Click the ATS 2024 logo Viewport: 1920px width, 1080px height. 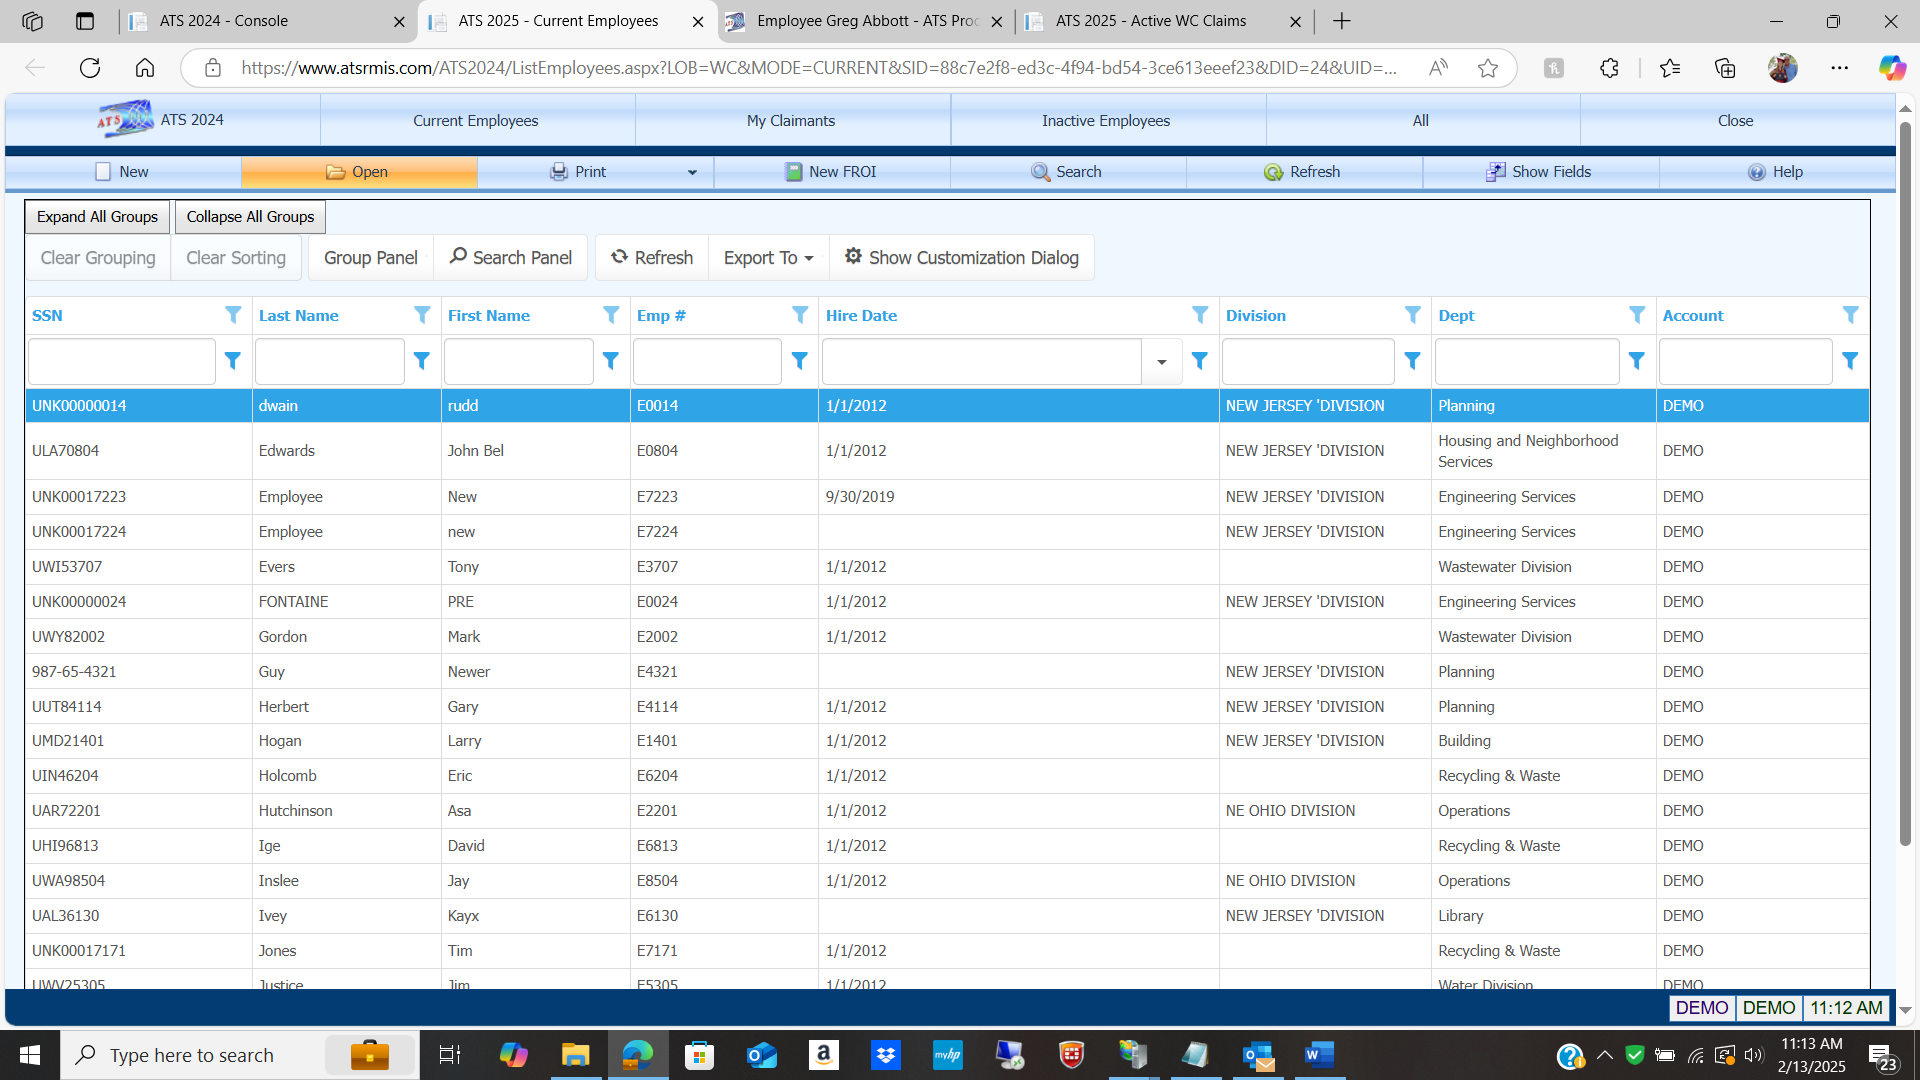pyautogui.click(x=126, y=120)
